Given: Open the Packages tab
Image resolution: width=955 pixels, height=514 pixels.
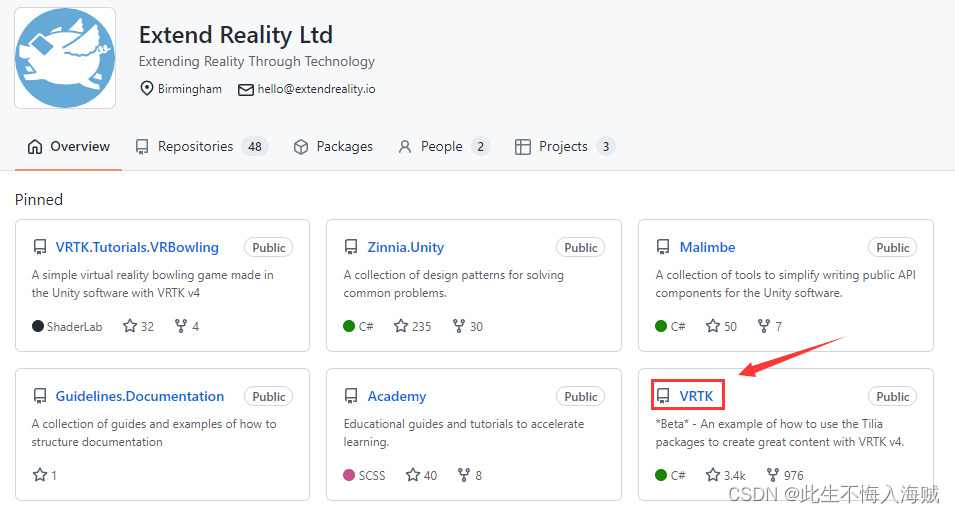Looking at the screenshot, I should (333, 147).
